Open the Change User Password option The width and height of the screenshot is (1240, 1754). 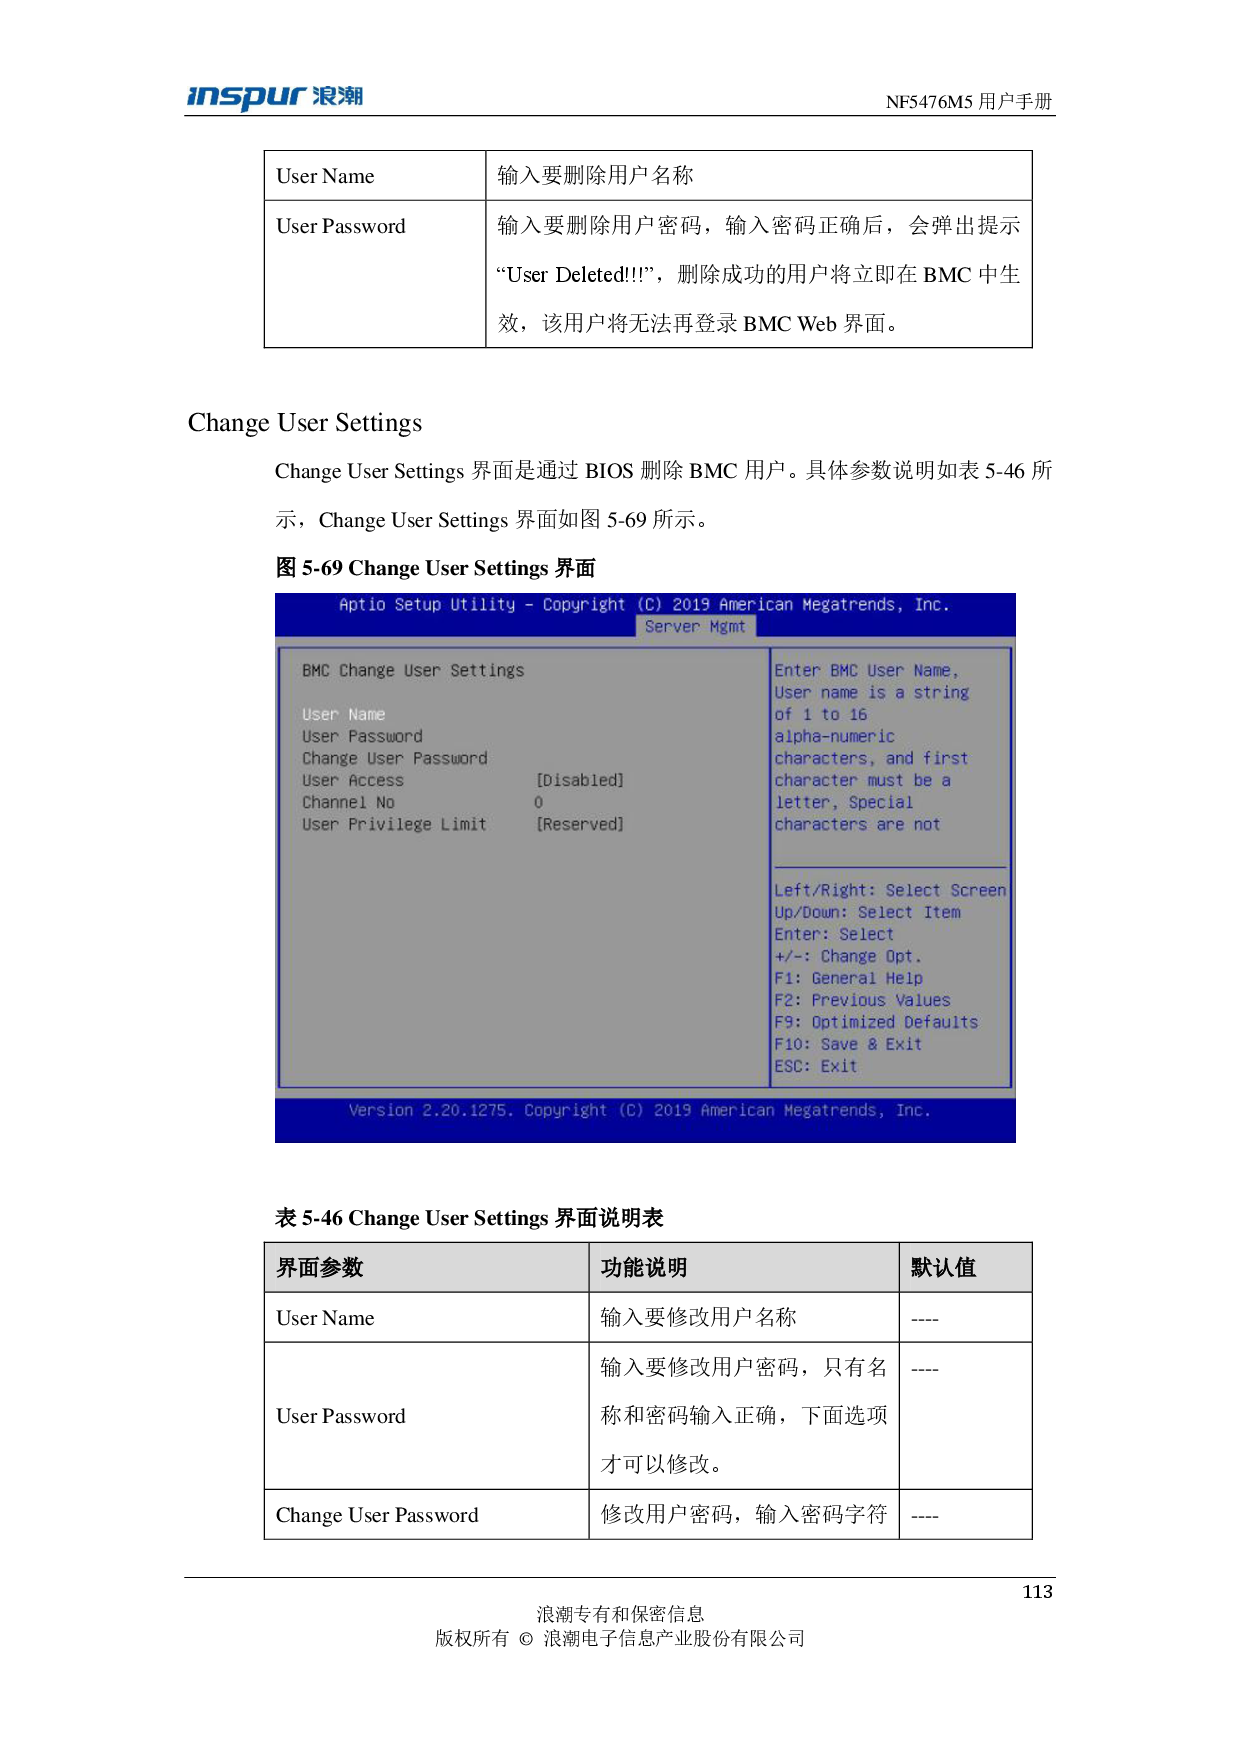[x=394, y=759]
